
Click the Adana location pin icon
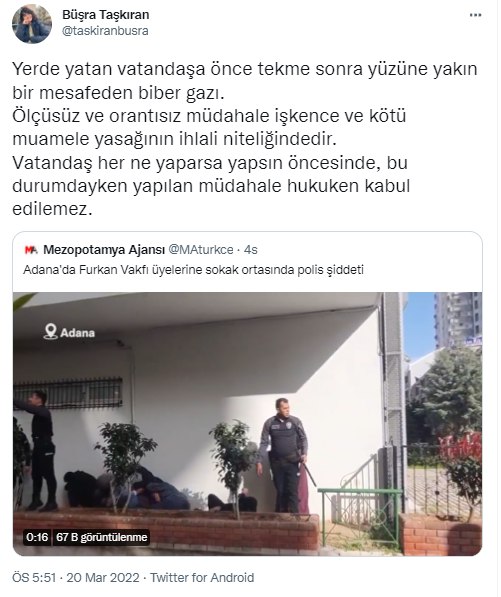50,332
